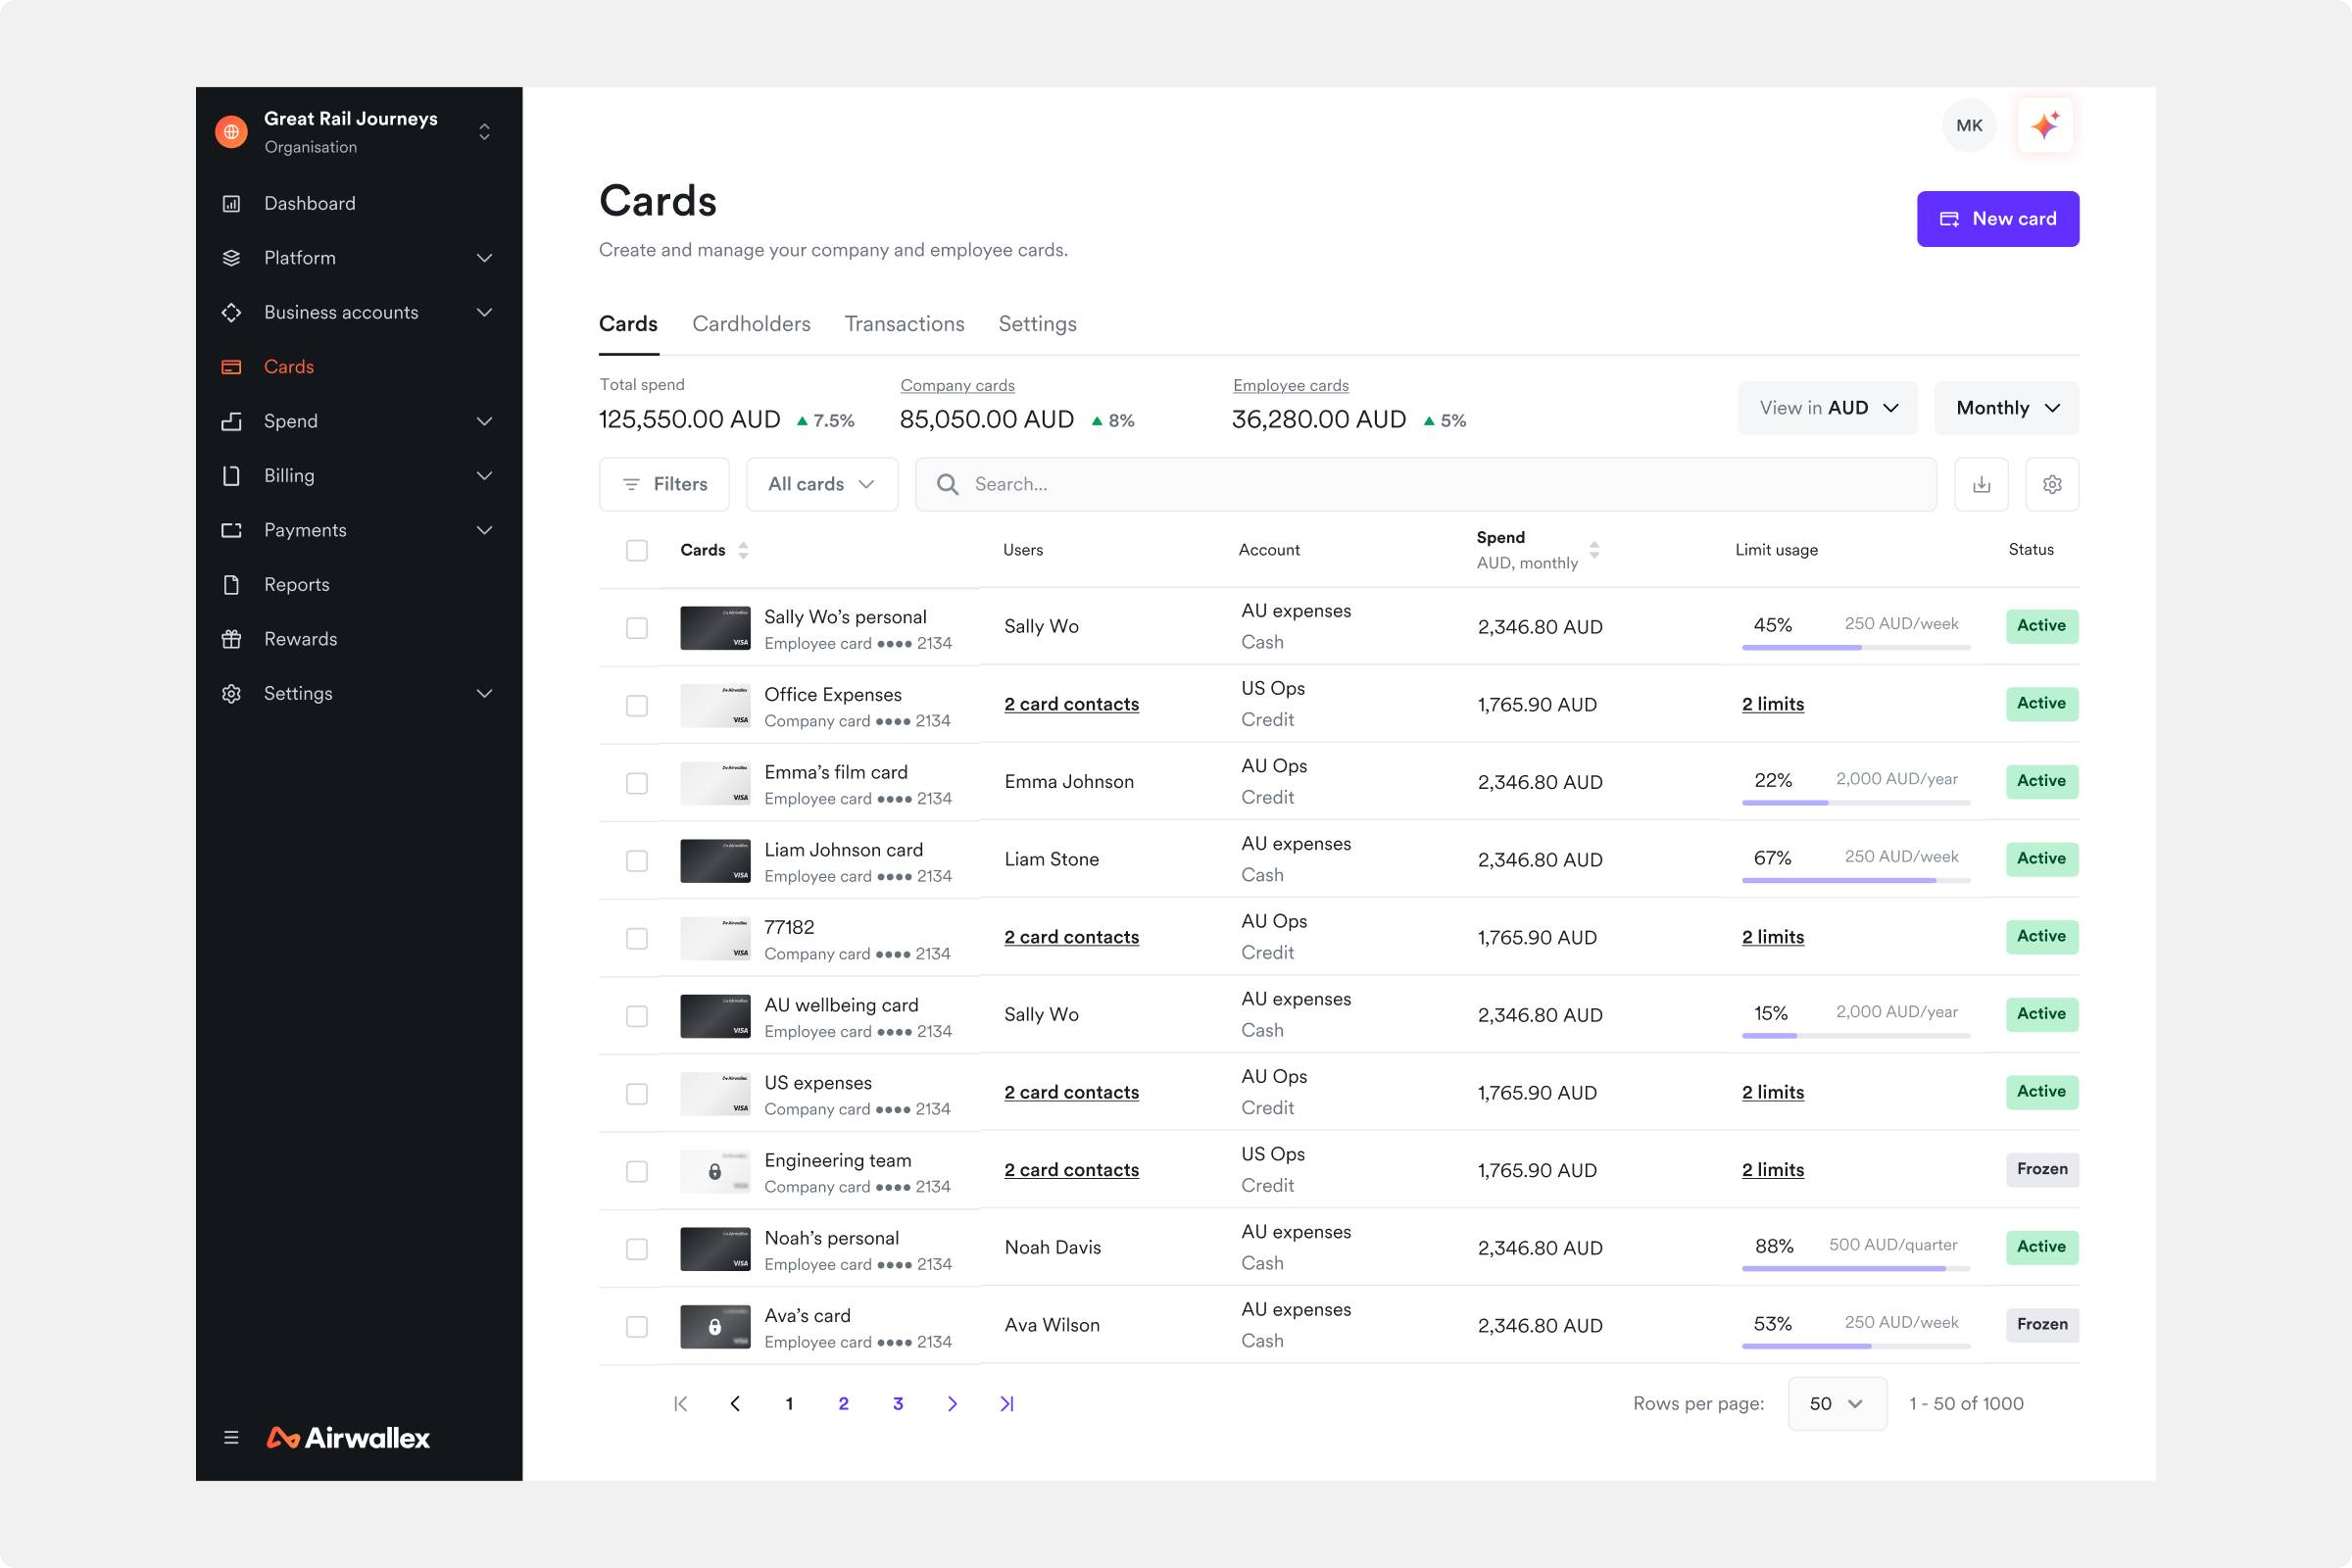The image size is (2352, 1568).
Task: Focus the Search input field
Action: click(x=1425, y=484)
